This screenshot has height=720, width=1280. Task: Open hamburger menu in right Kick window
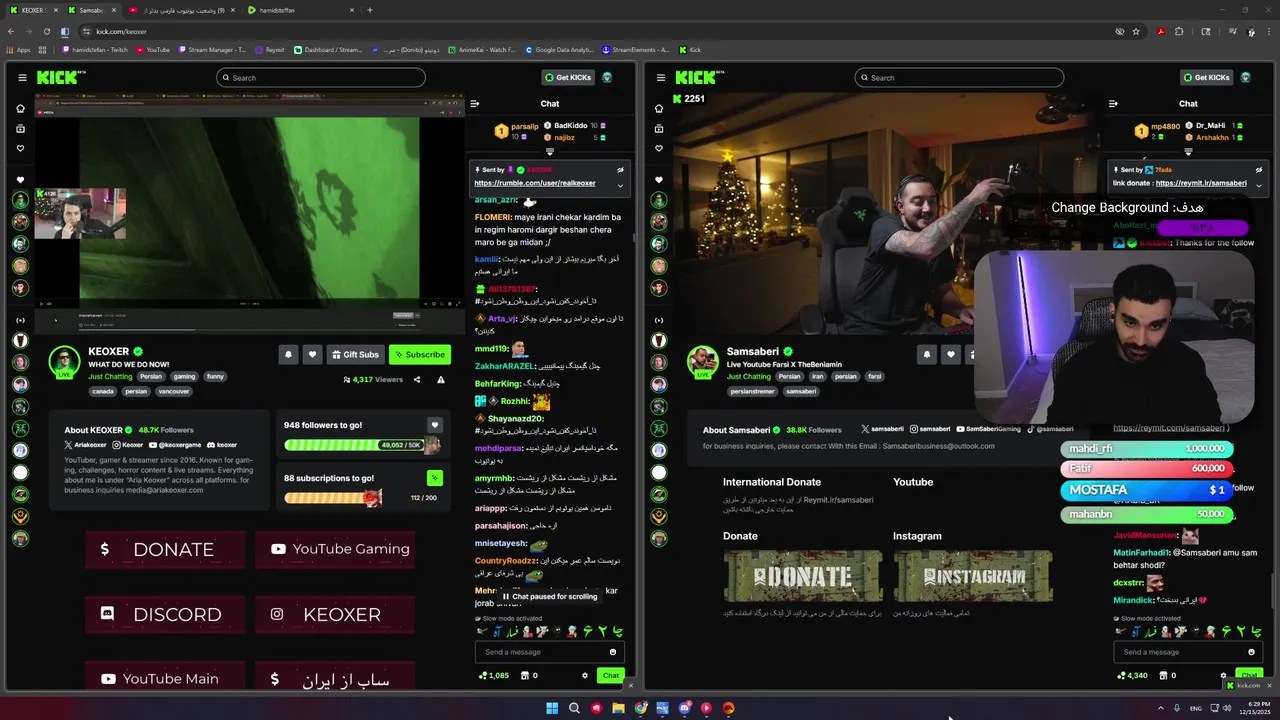point(660,77)
